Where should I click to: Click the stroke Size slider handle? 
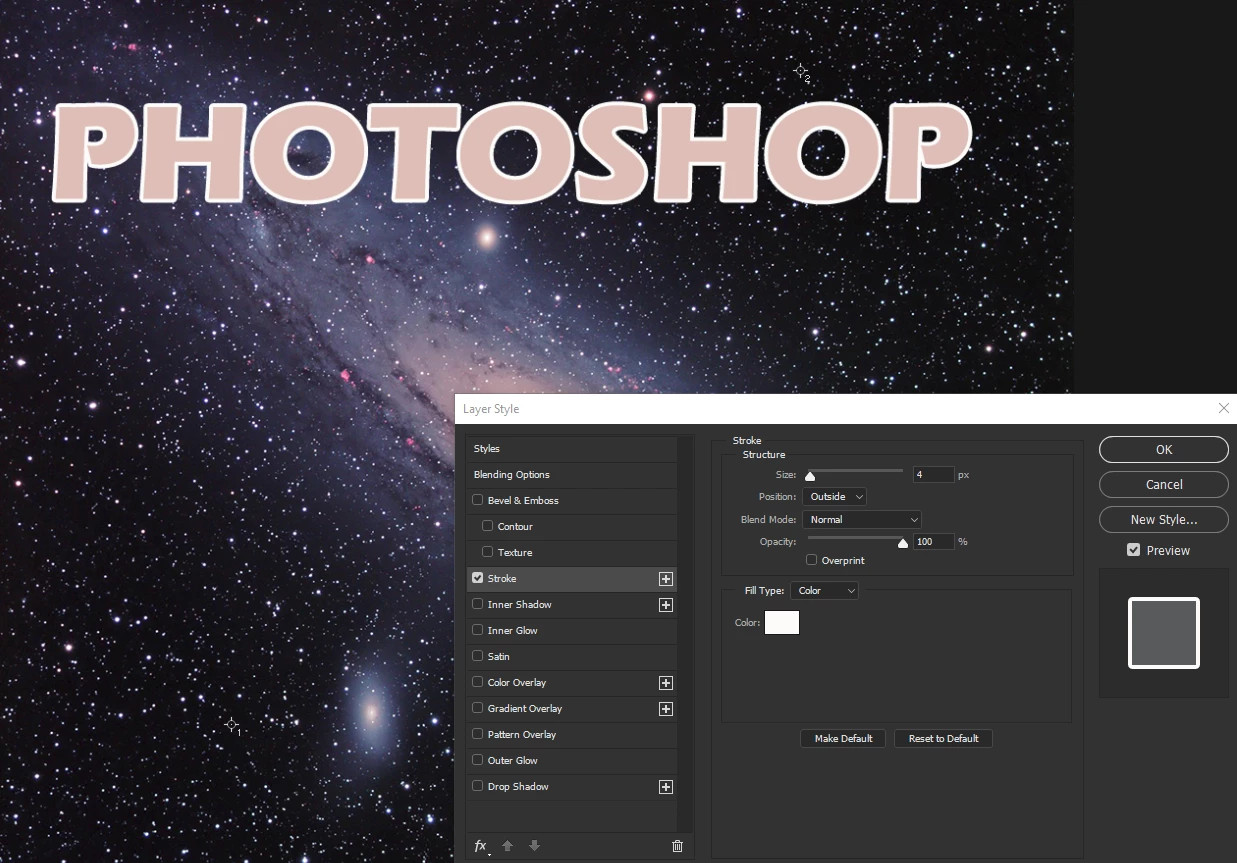point(810,477)
